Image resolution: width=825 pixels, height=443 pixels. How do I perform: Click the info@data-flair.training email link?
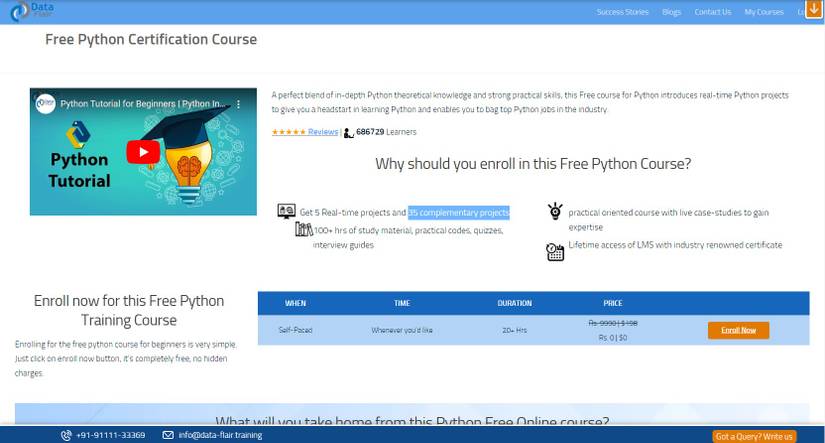tap(220, 435)
